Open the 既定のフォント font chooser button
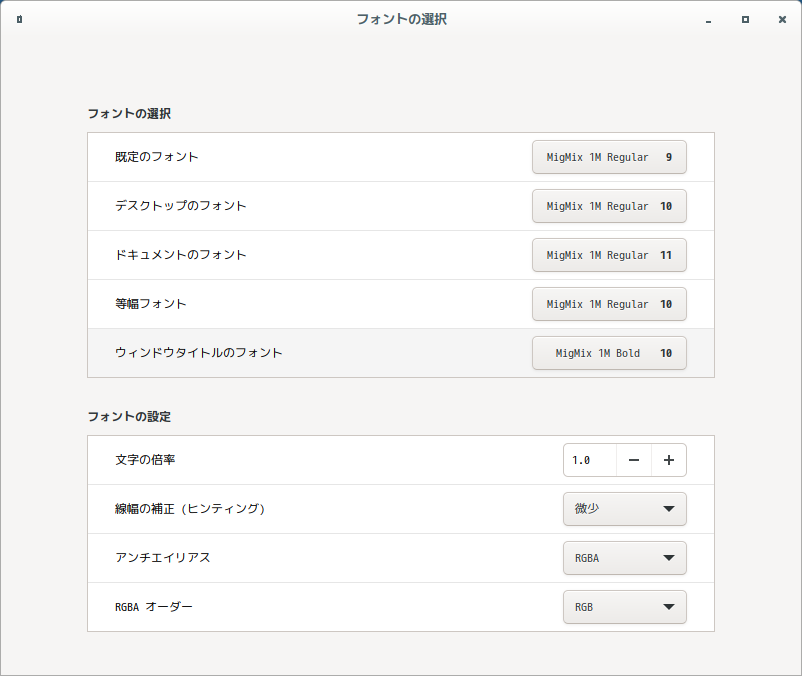Screen dimensions: 802x676 click(x=609, y=157)
